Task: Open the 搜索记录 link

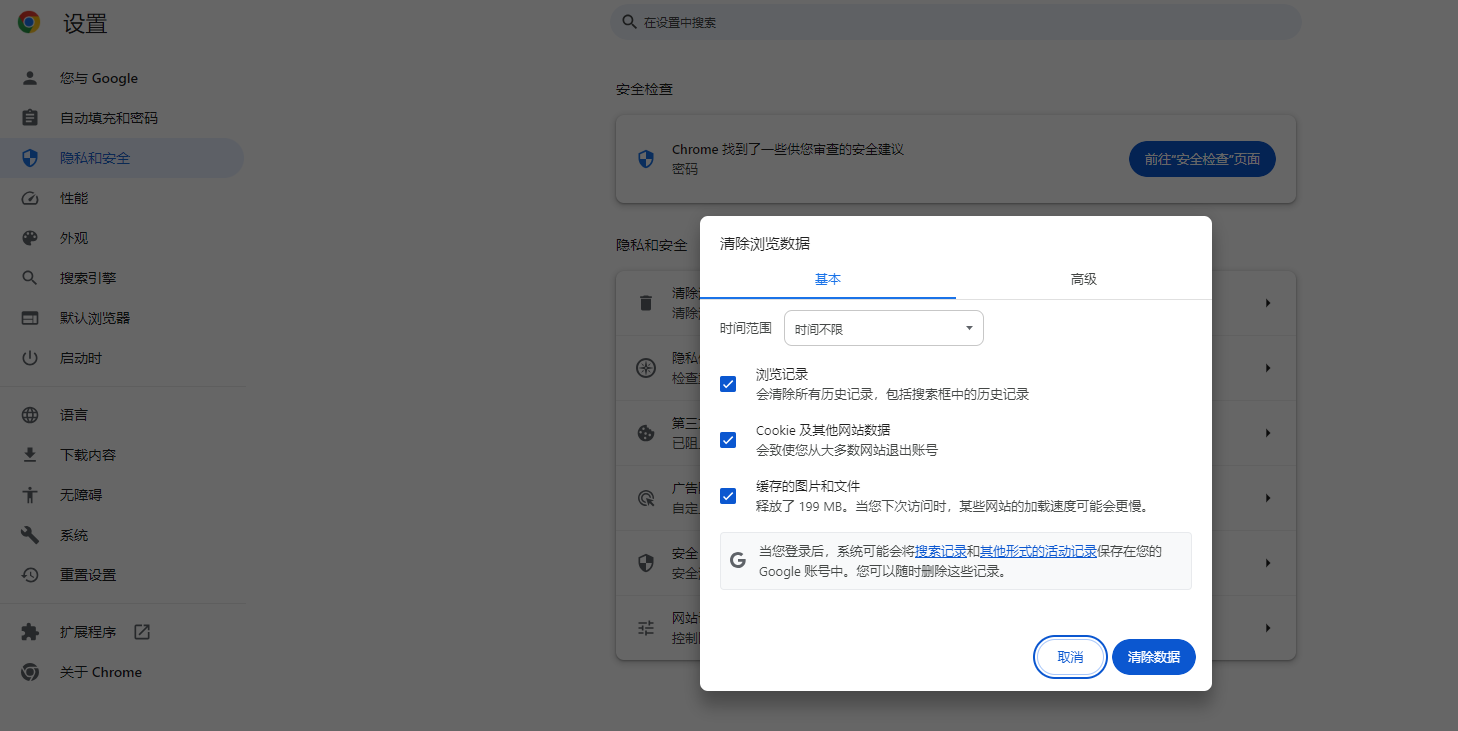Action: coord(941,550)
